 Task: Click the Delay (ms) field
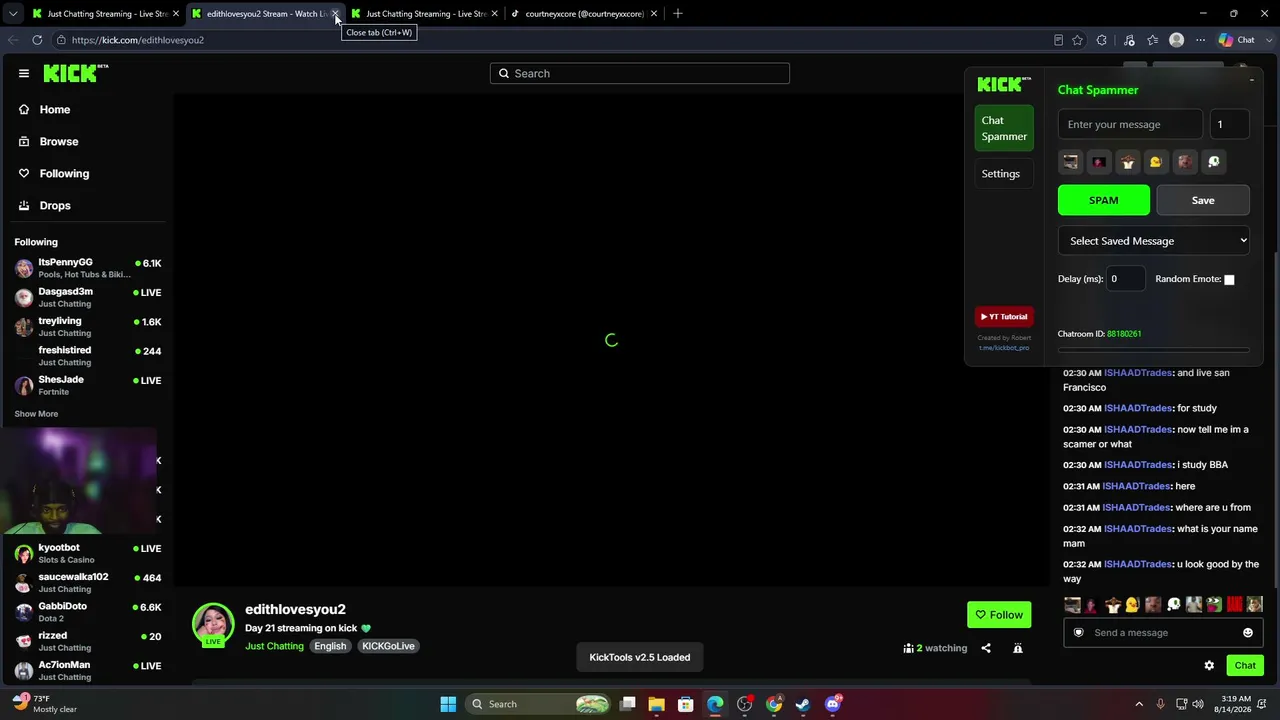tap(1125, 279)
